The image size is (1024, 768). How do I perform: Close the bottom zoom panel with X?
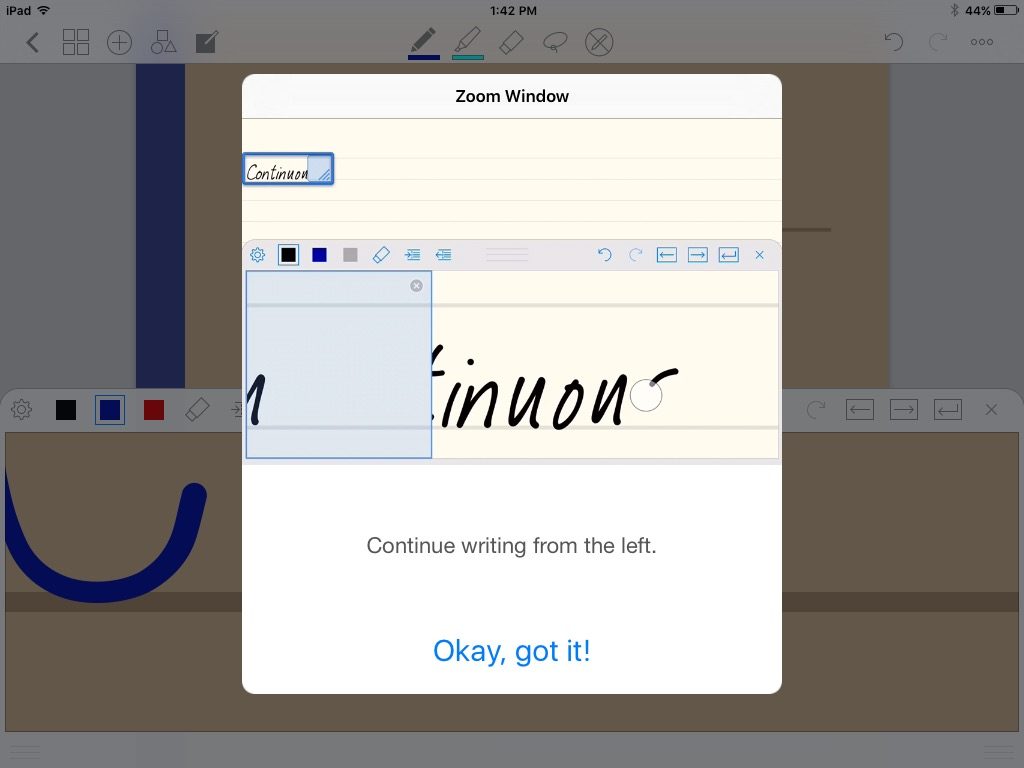tap(991, 410)
